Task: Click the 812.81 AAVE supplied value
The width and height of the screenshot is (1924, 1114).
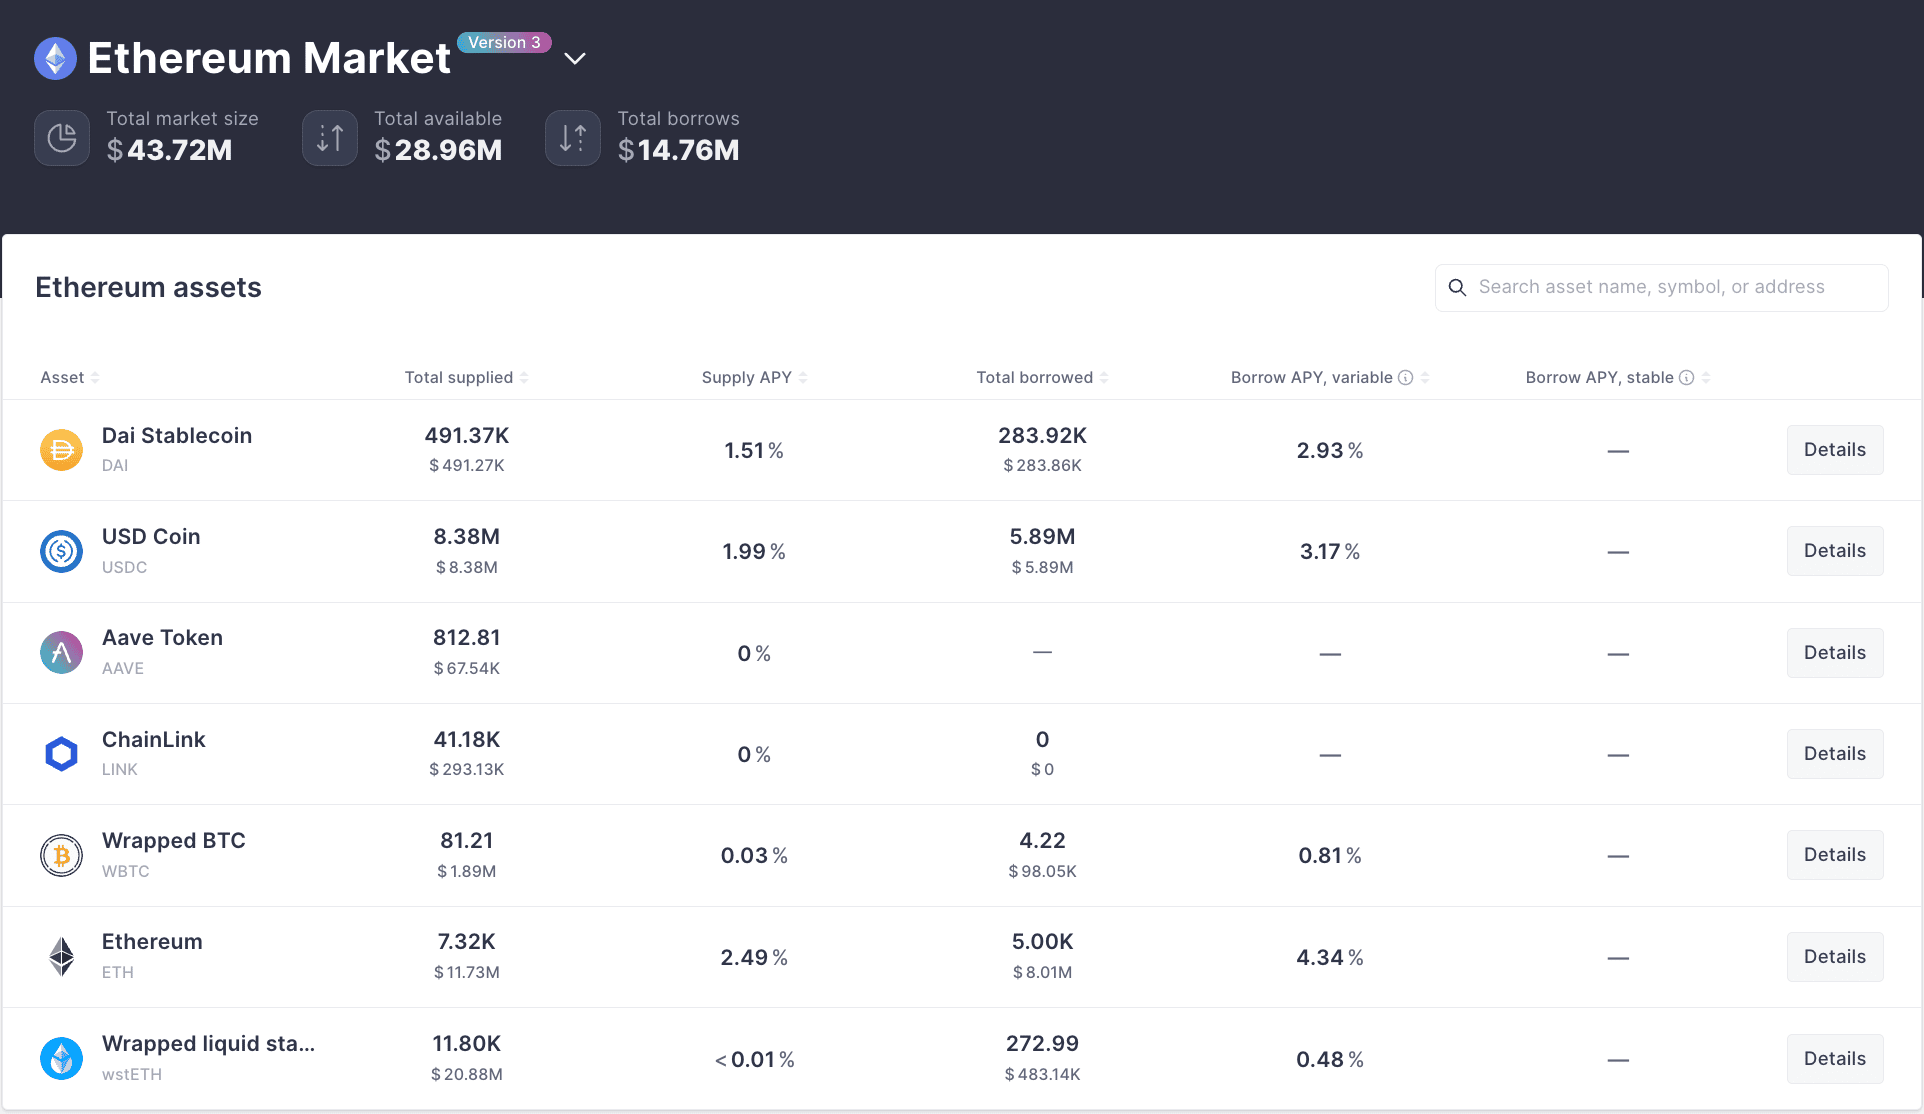Action: [467, 638]
